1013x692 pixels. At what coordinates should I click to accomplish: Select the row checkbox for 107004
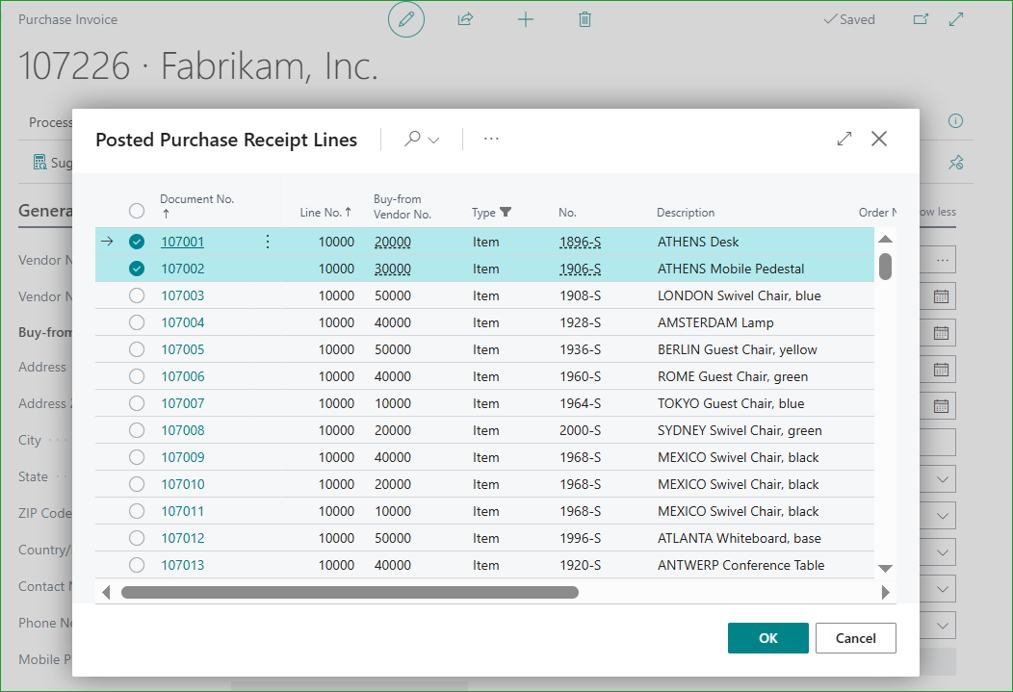[136, 322]
